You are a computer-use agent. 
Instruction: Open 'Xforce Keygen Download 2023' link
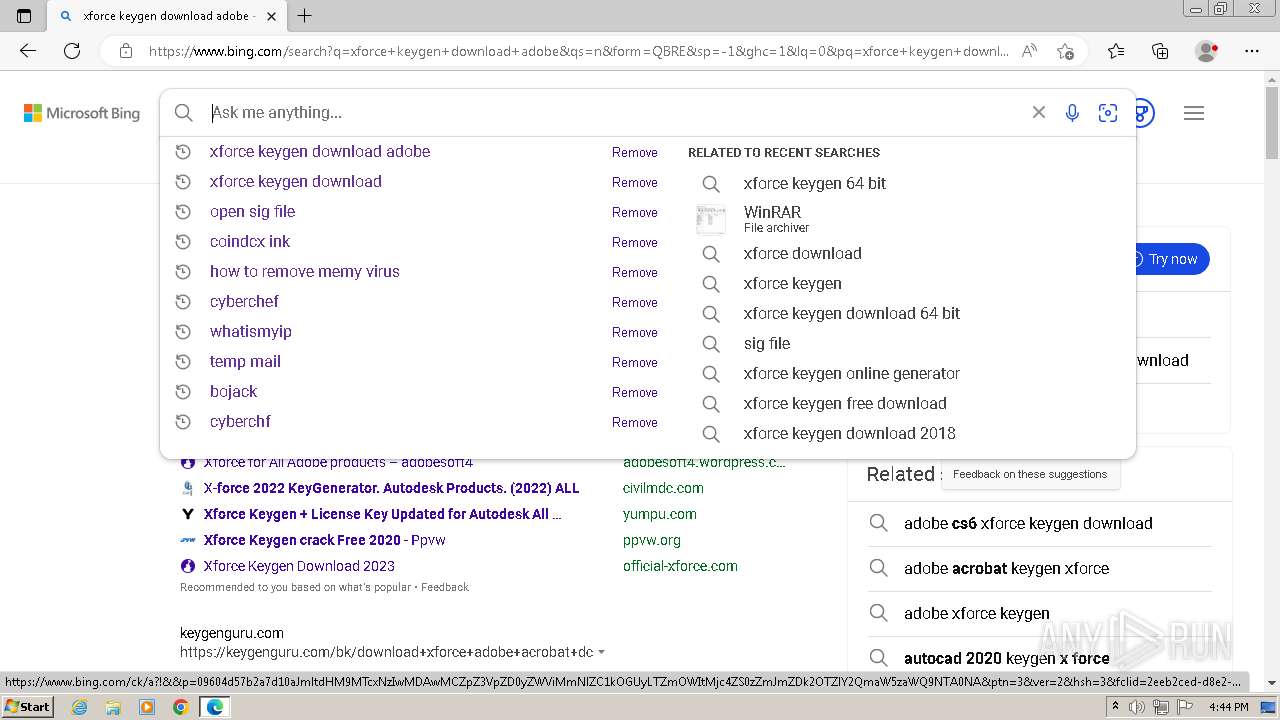click(299, 566)
